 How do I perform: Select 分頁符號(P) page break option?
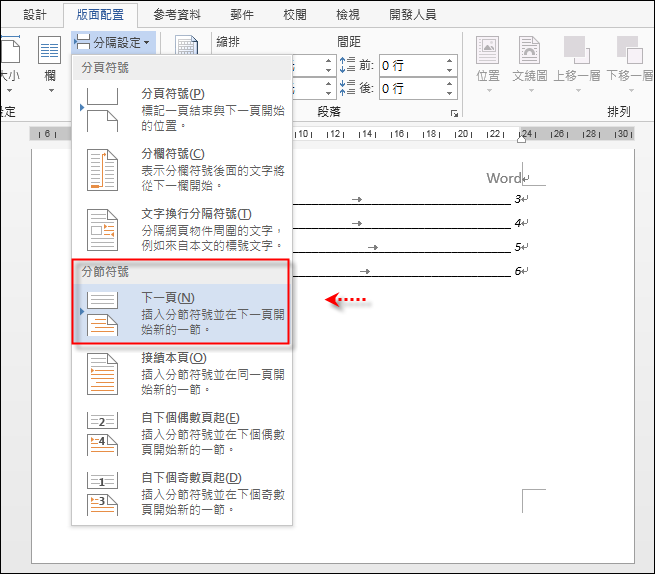click(182, 109)
